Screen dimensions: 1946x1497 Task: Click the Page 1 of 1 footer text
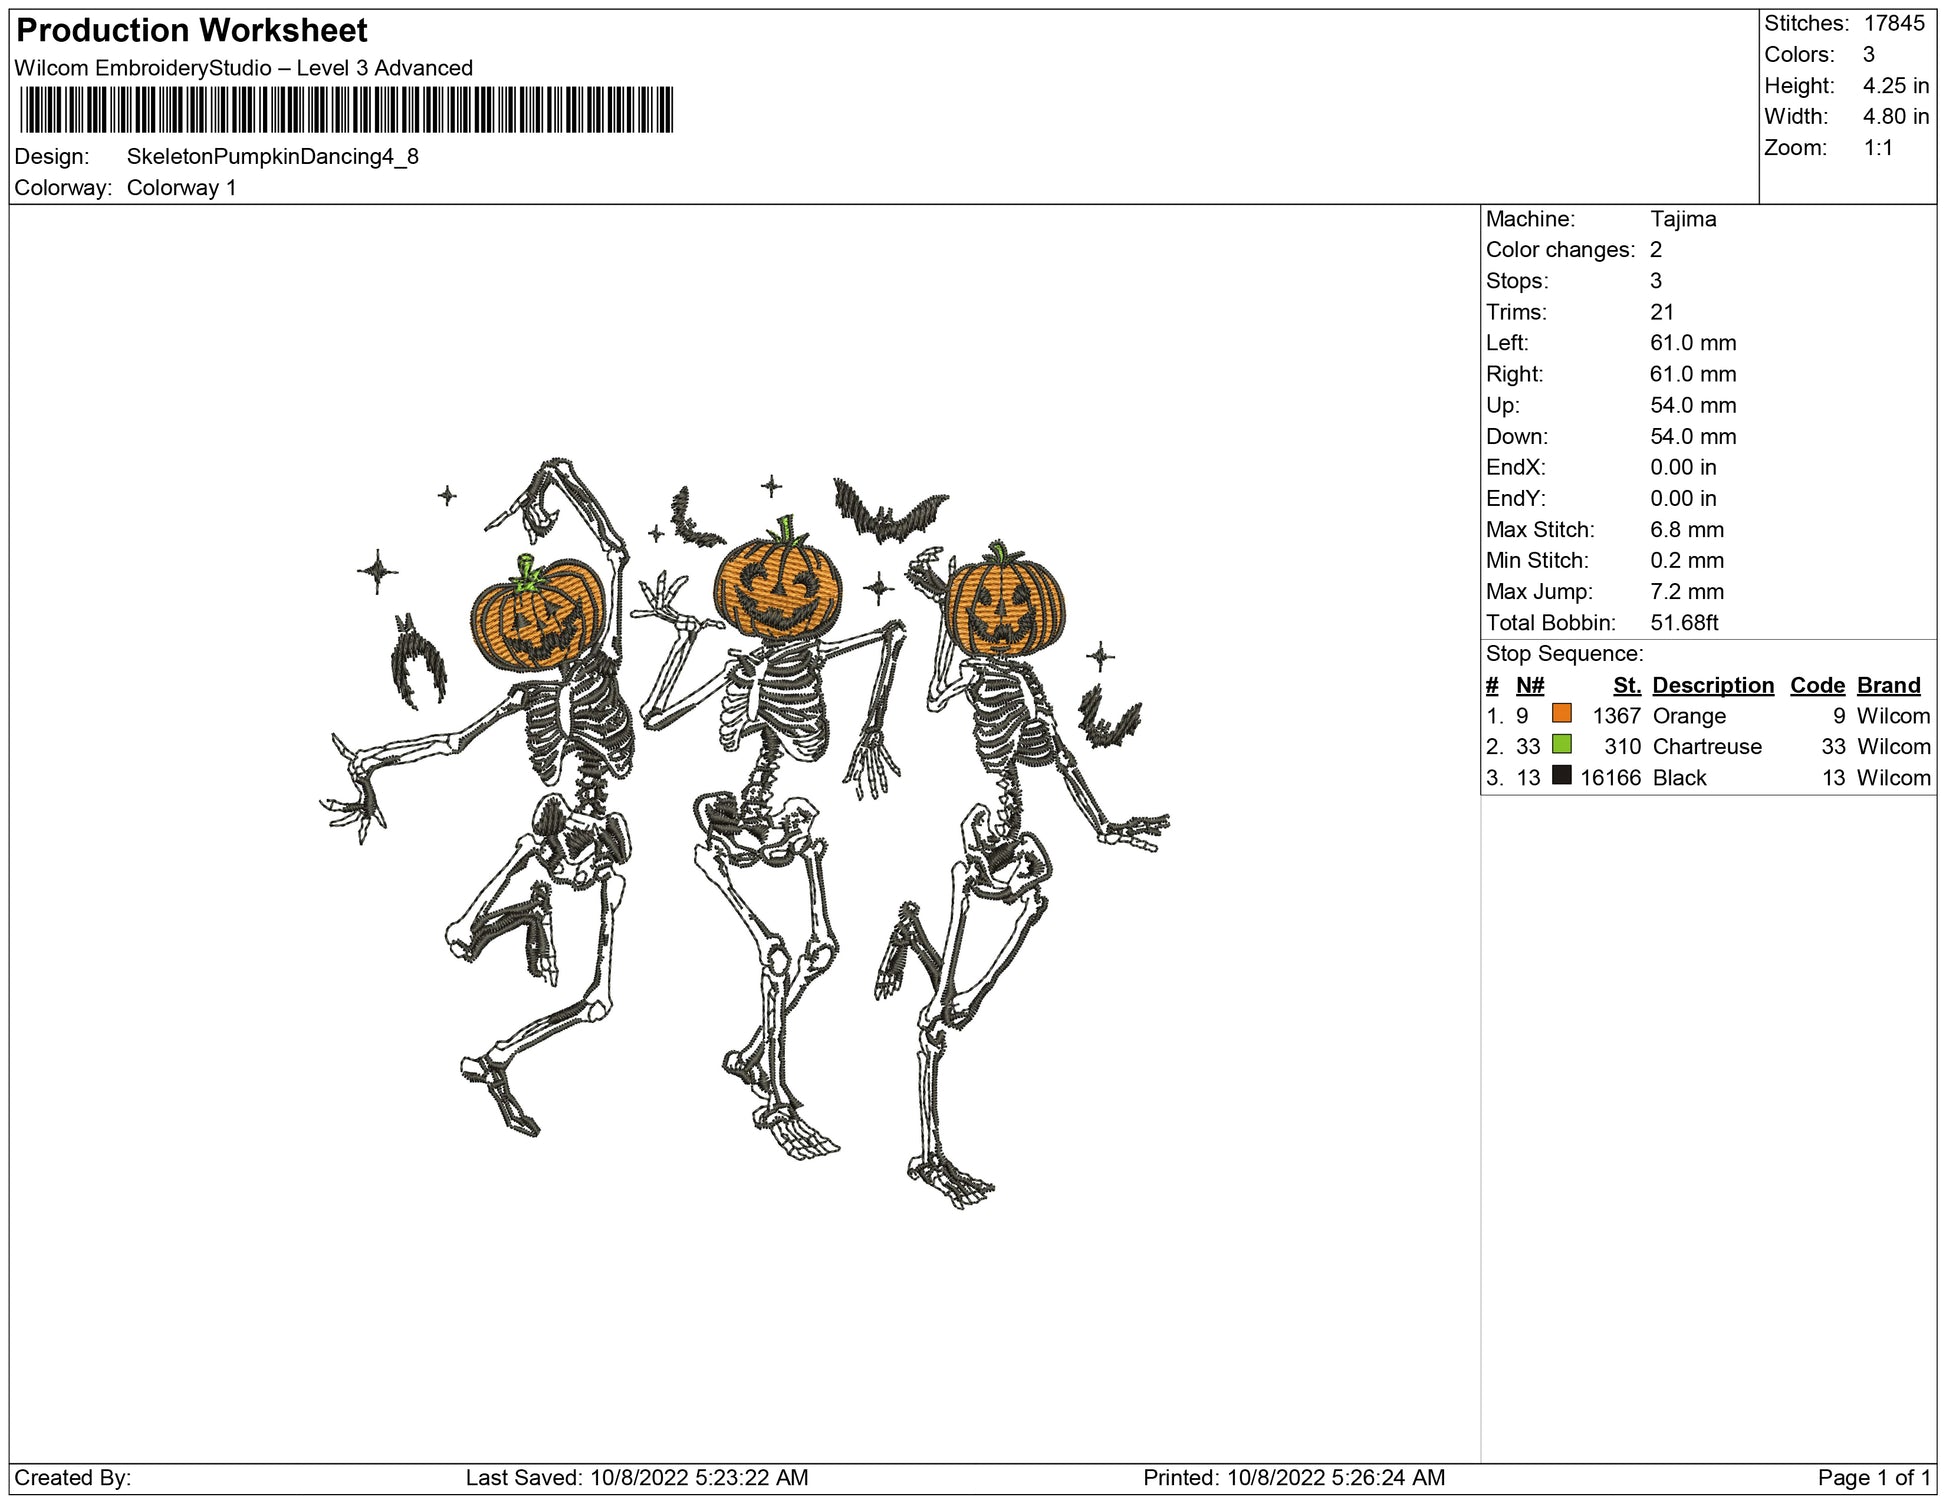pyautogui.click(x=1874, y=1477)
